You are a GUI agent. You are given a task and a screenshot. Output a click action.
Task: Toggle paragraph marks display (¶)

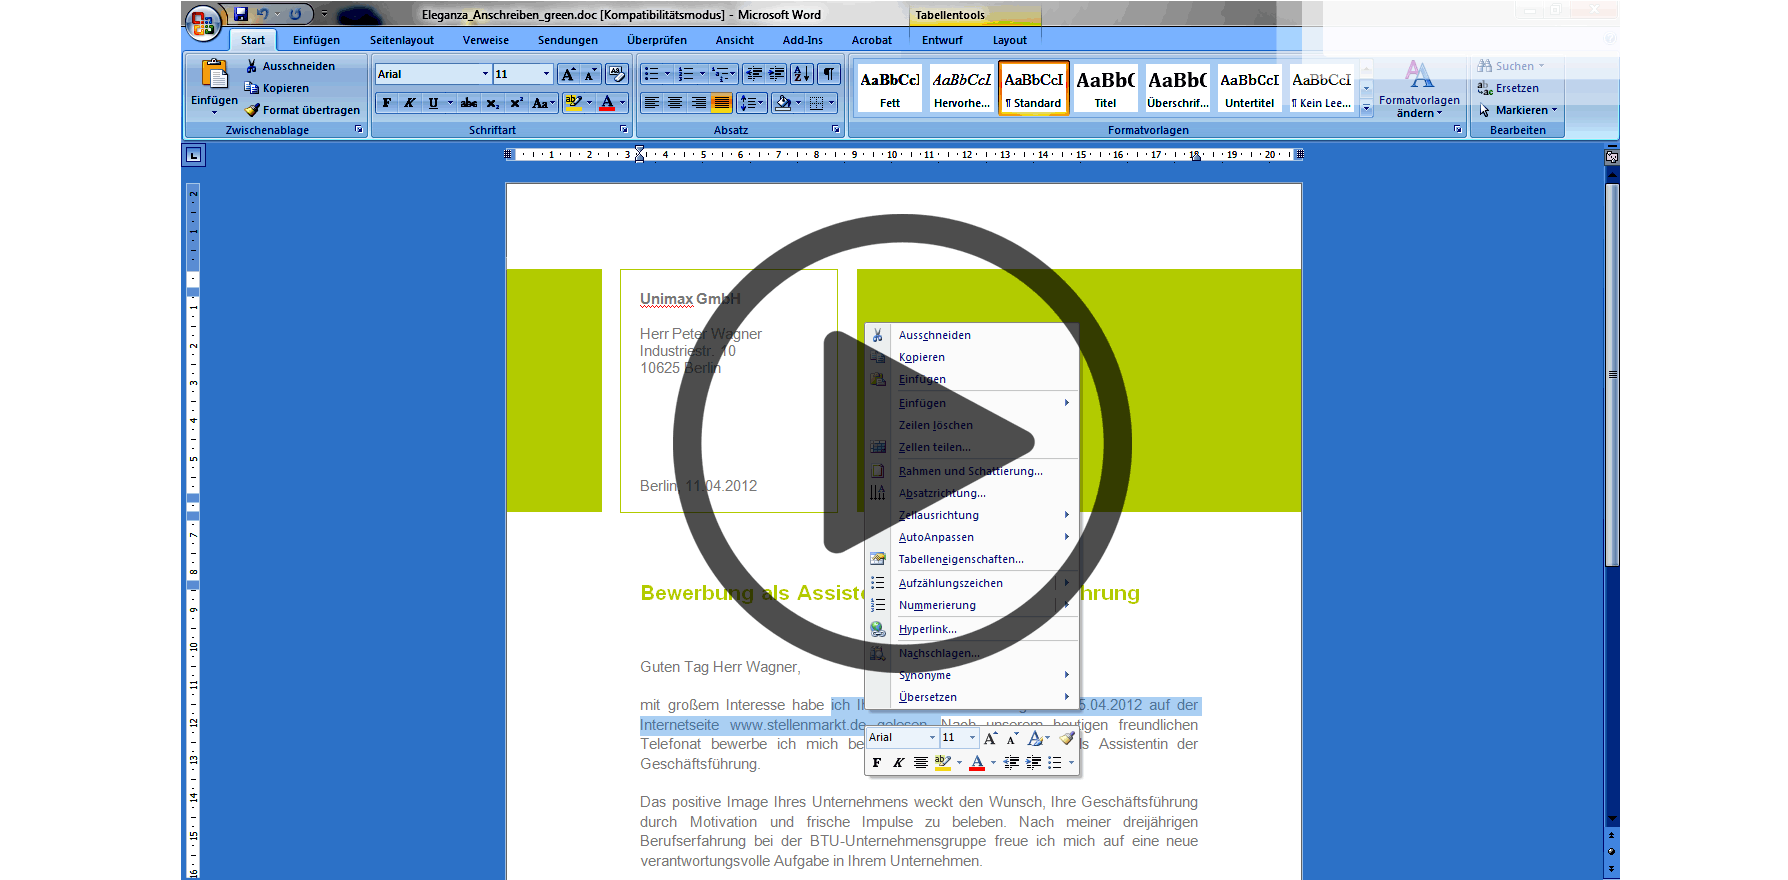tap(829, 74)
